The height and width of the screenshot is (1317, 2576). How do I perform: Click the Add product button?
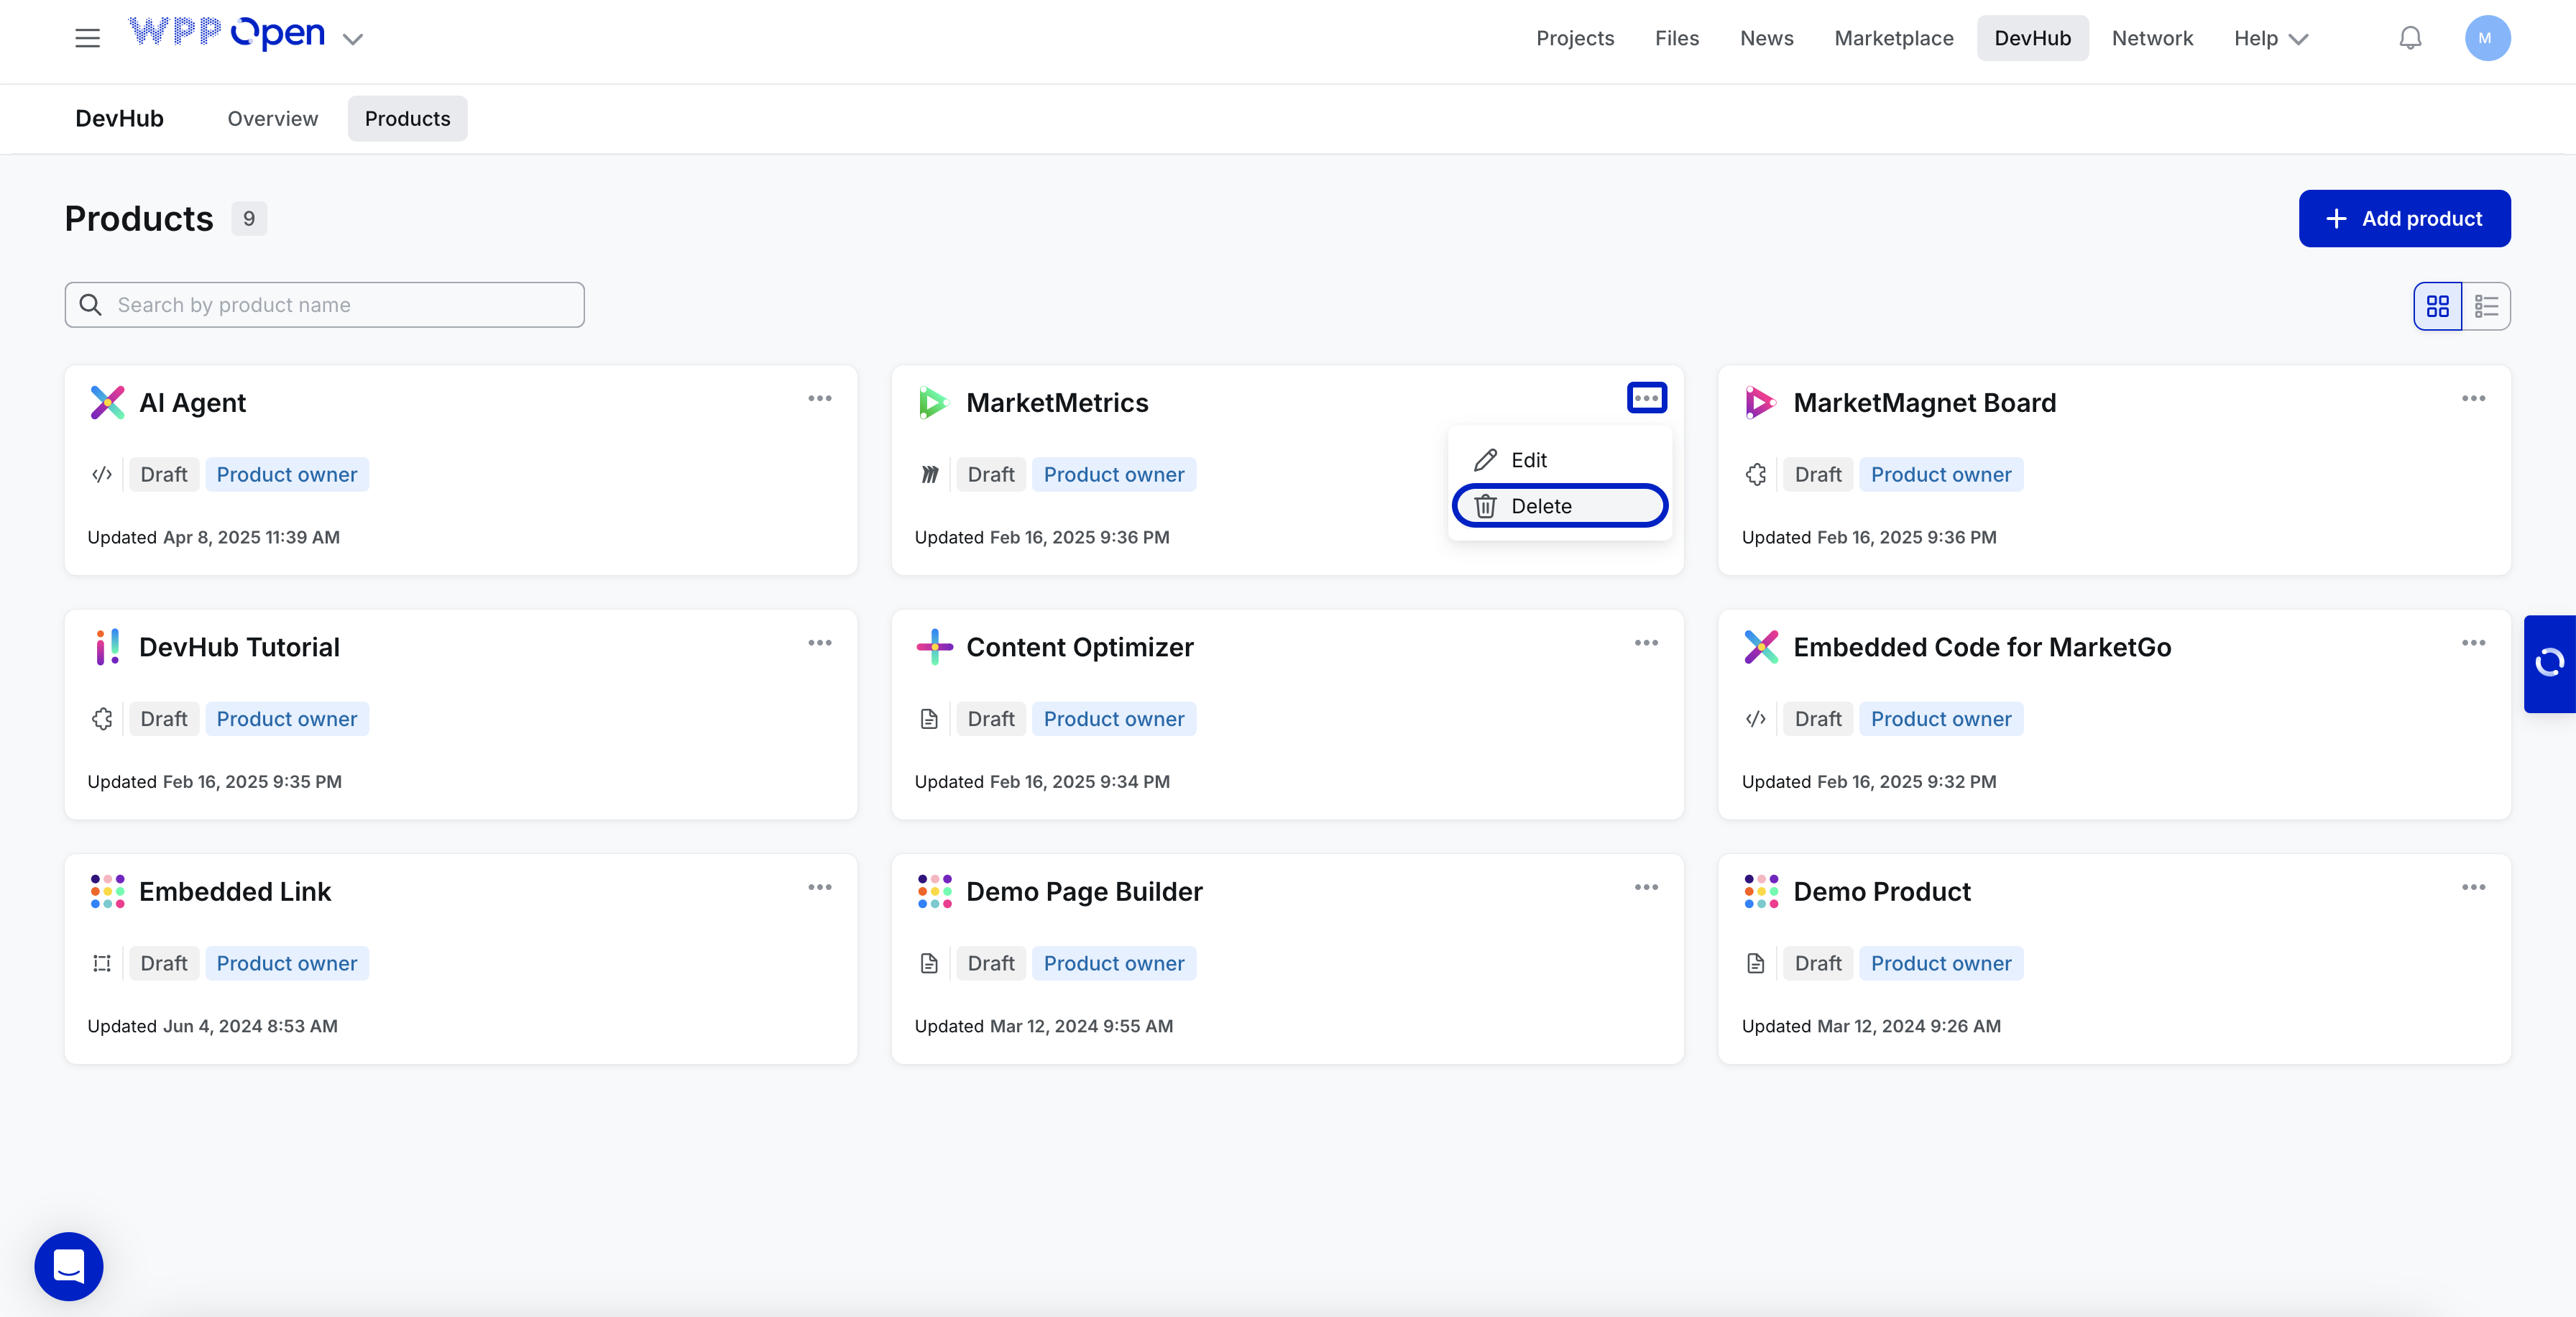pyautogui.click(x=2404, y=218)
